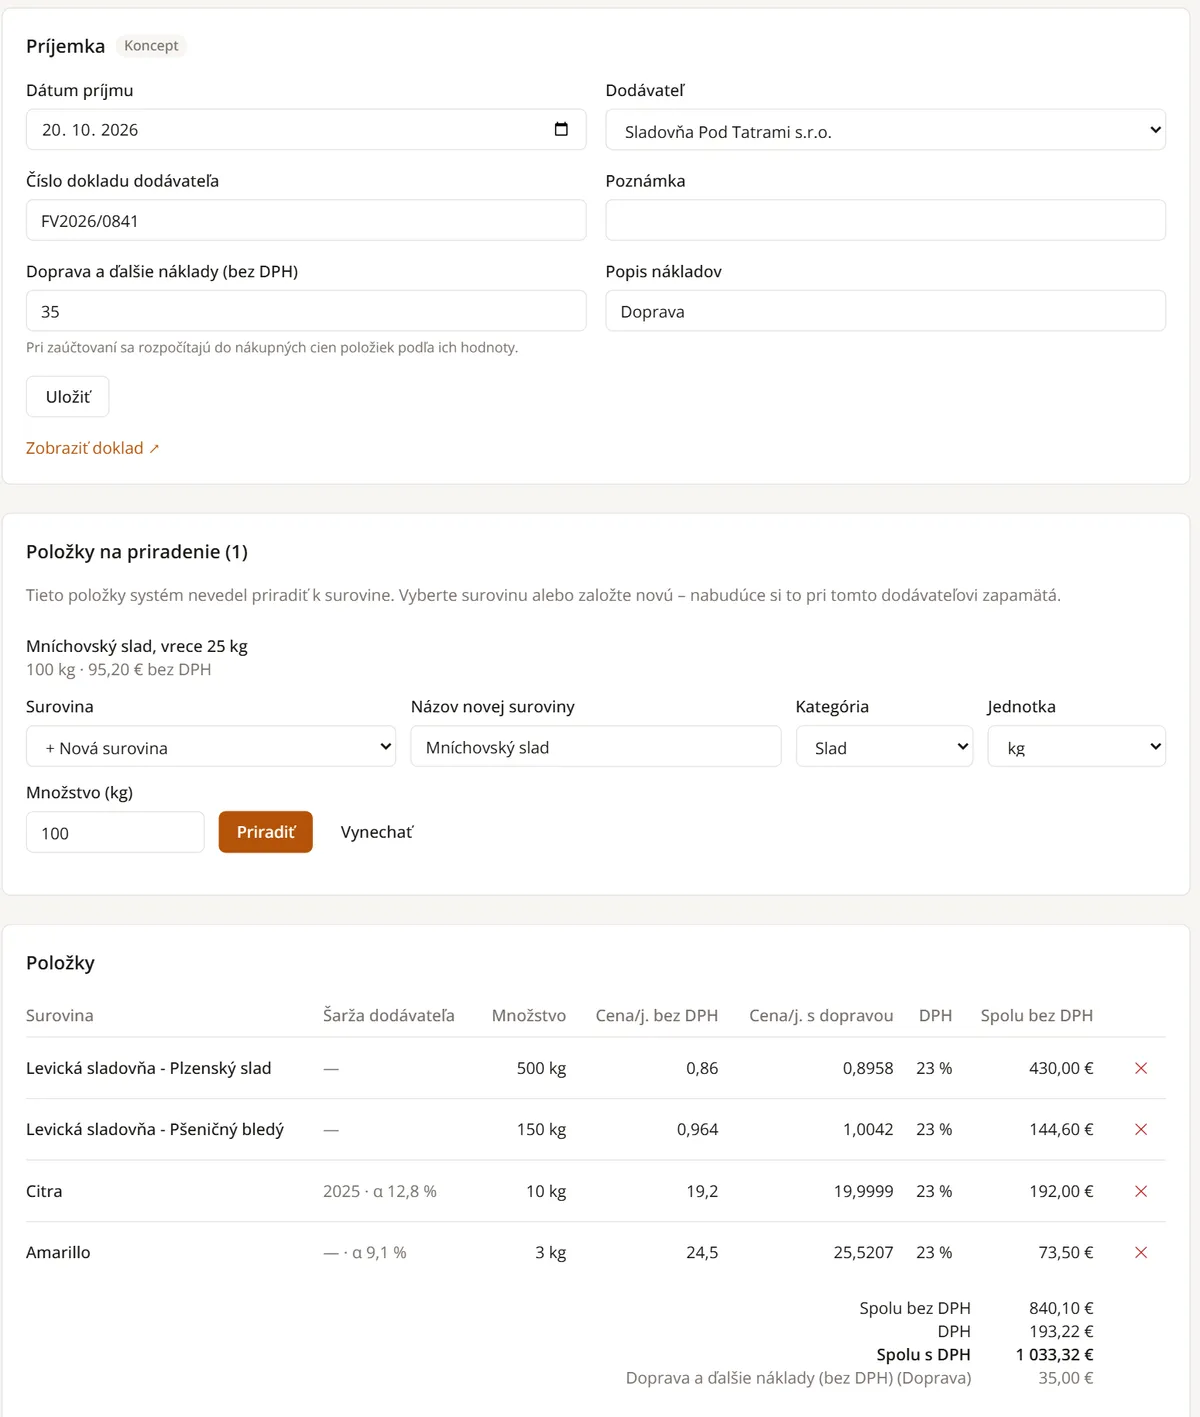Open the Dodávateľ supplier dropdown
This screenshot has width=1200, height=1417.
[885, 130]
